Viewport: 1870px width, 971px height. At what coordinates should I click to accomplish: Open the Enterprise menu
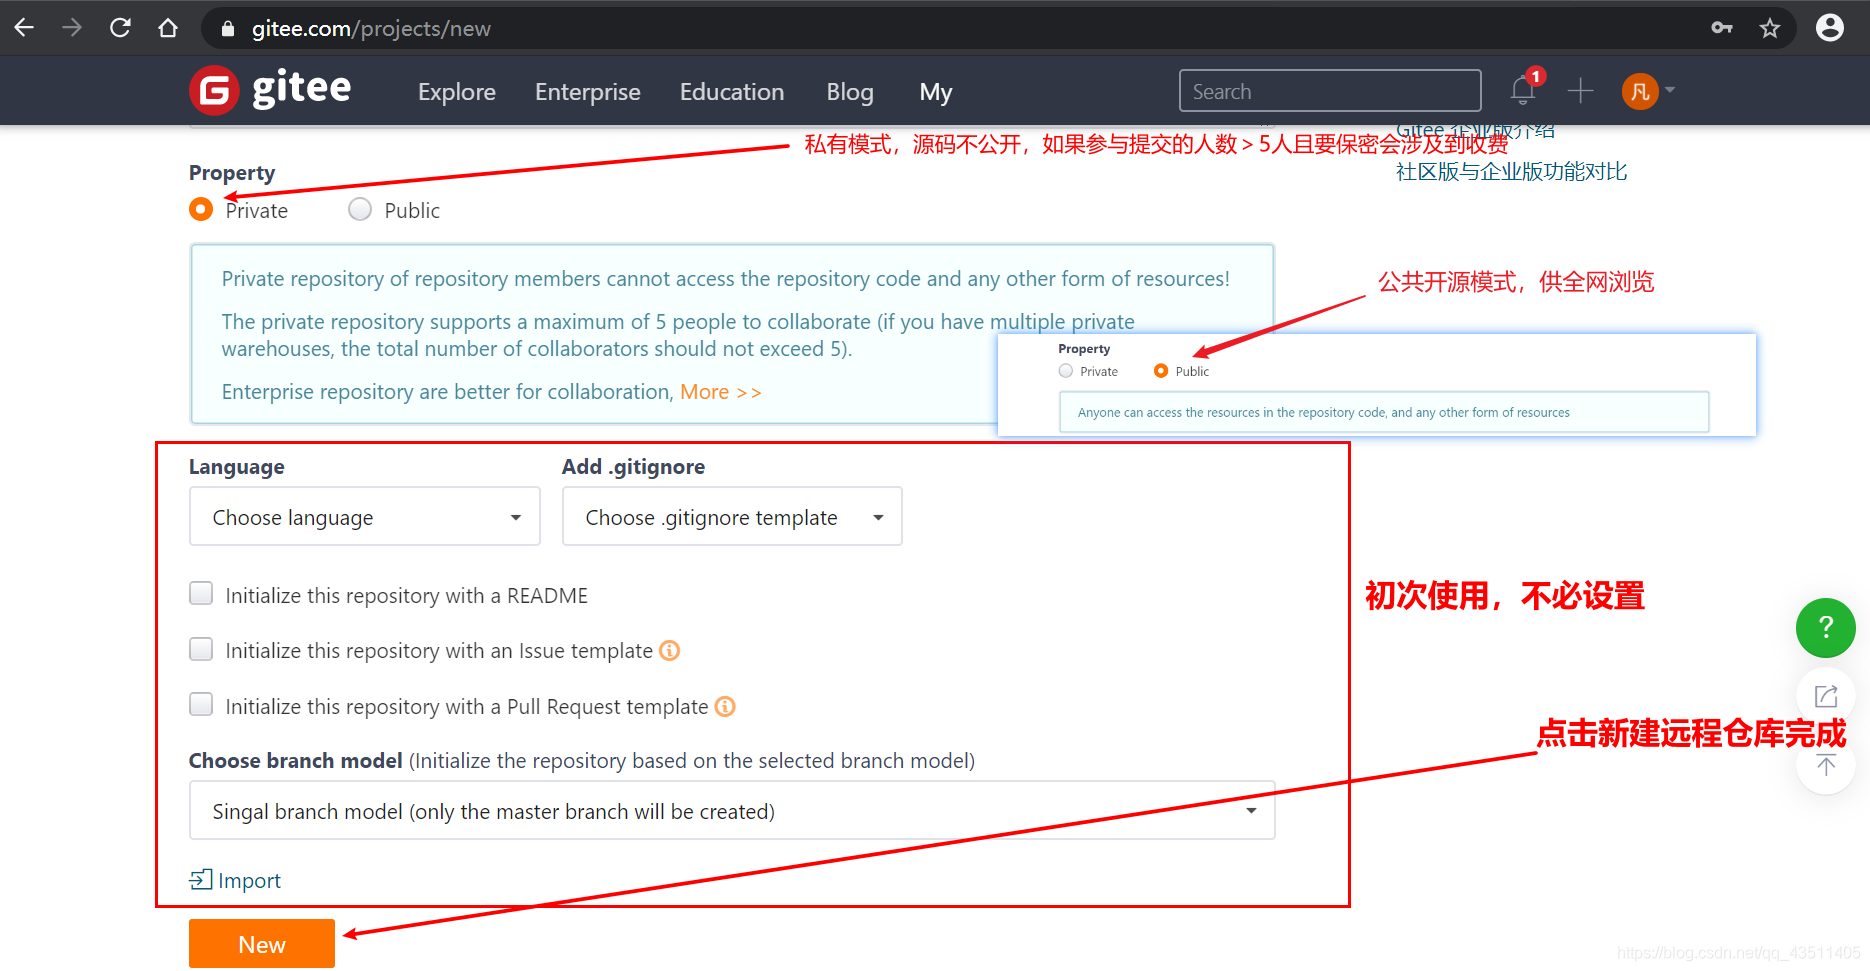click(x=588, y=92)
